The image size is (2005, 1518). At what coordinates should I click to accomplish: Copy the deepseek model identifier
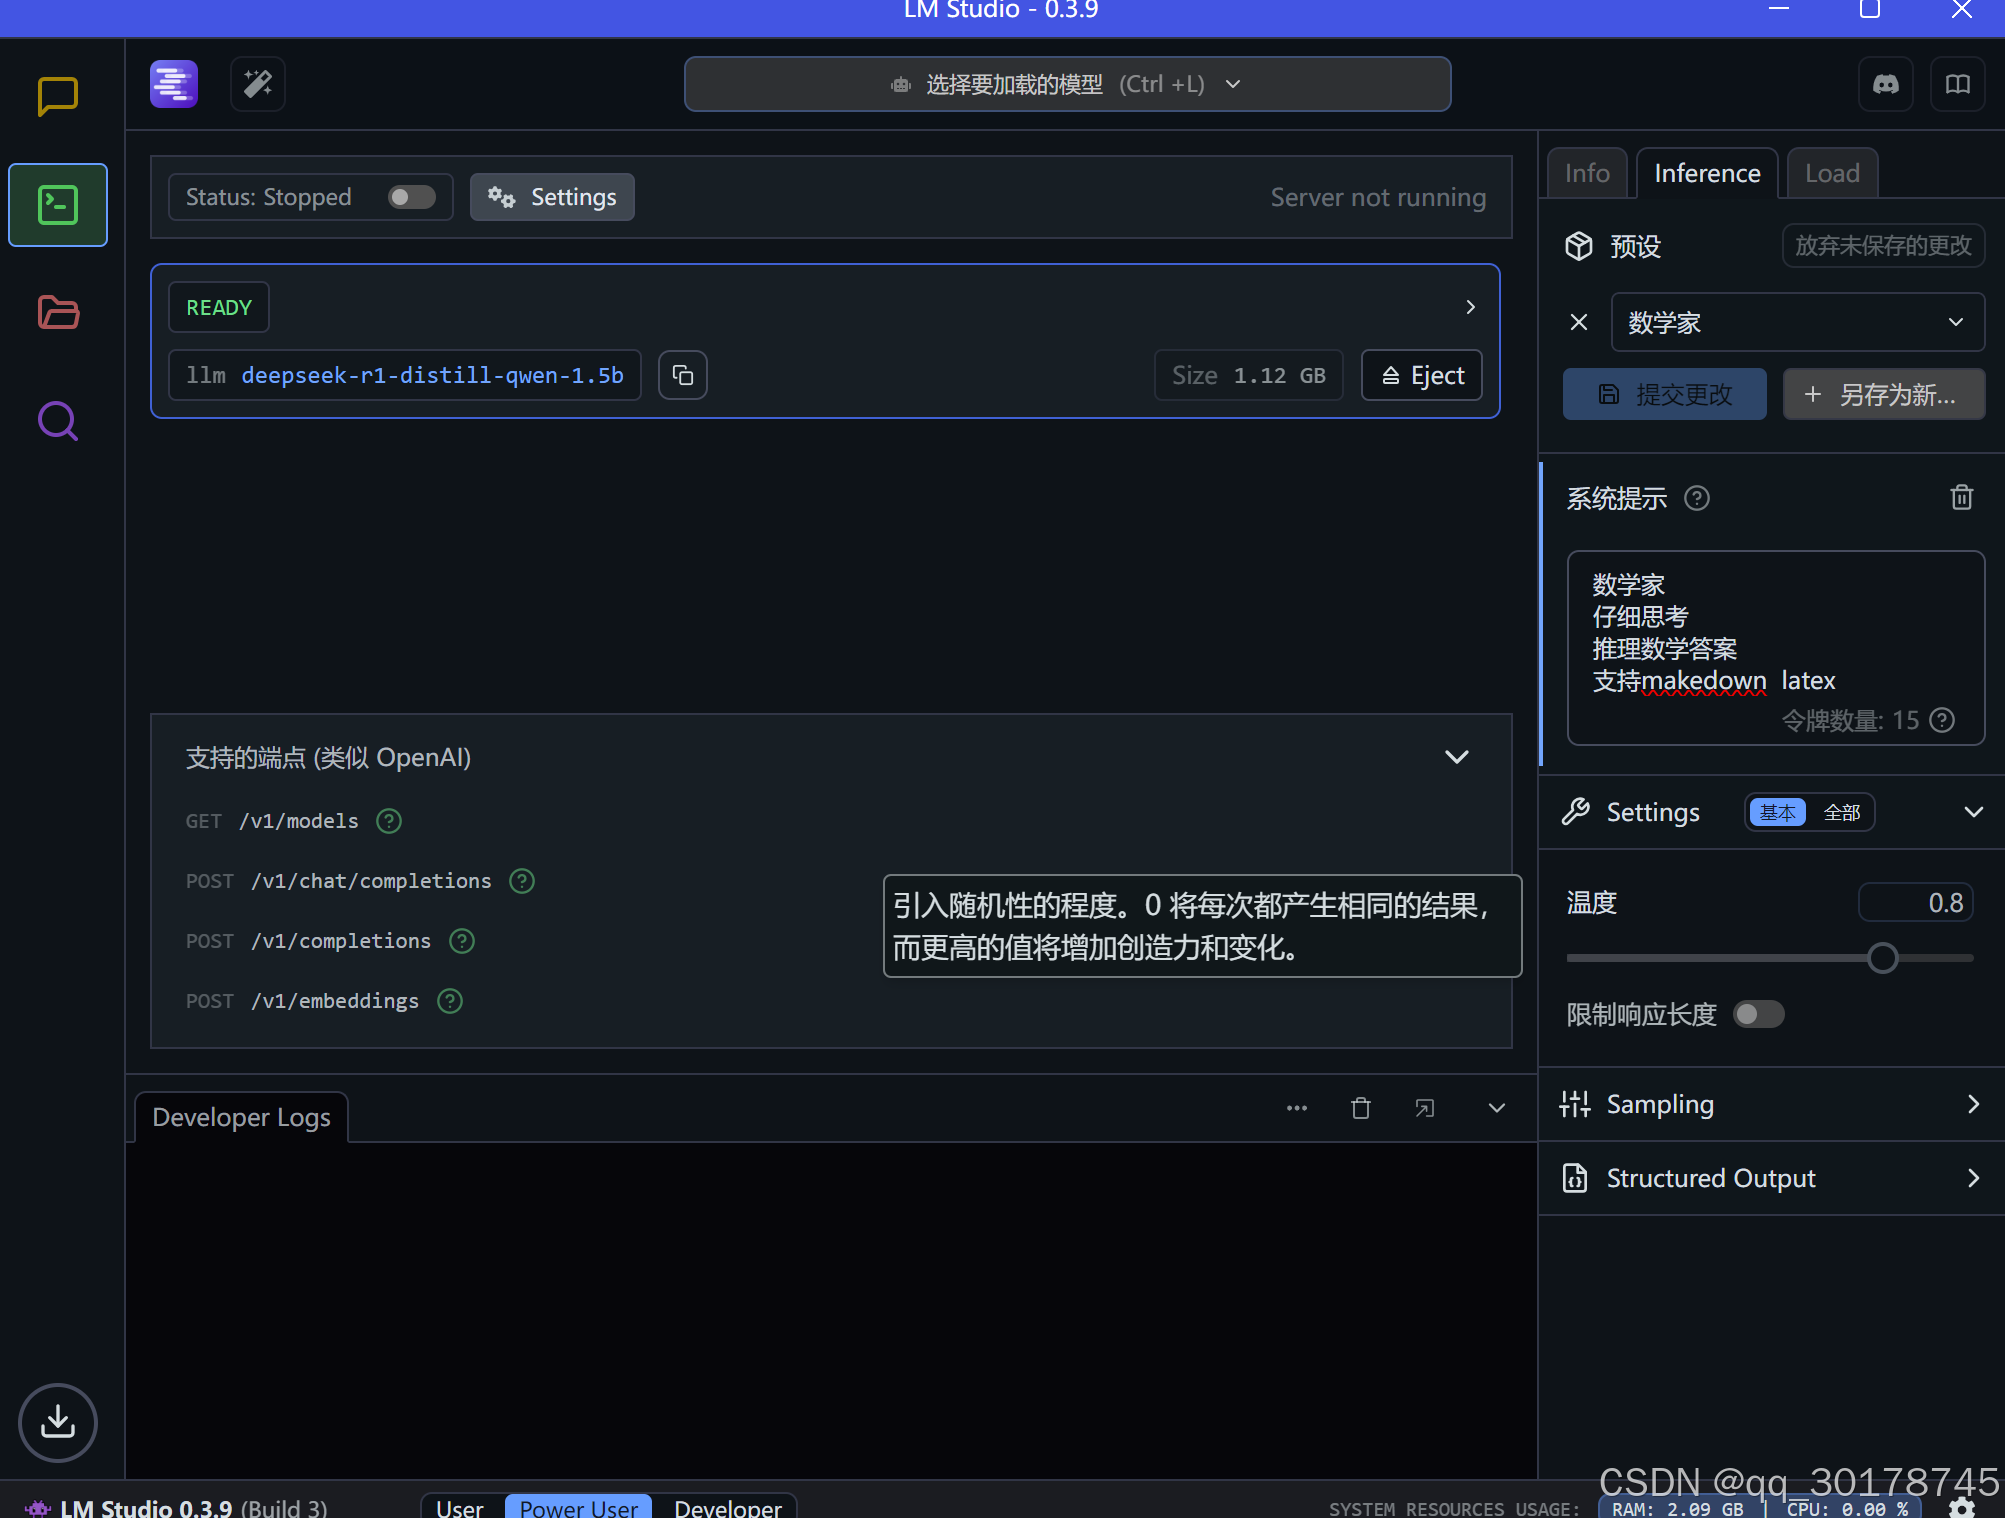[682, 375]
